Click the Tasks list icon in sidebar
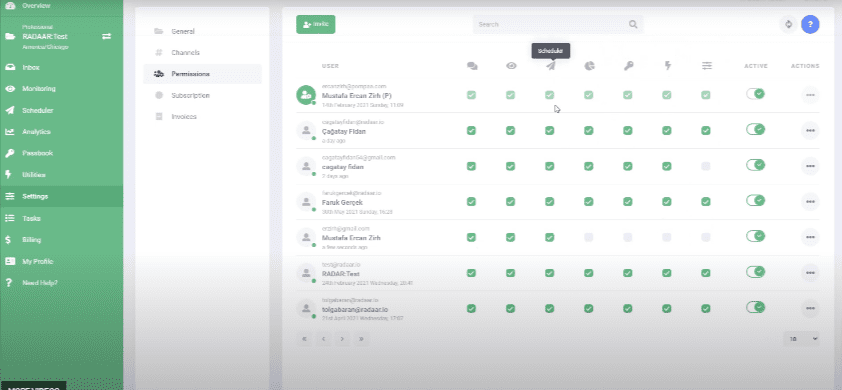Screen dimensions: 842x390 [x=10, y=218]
